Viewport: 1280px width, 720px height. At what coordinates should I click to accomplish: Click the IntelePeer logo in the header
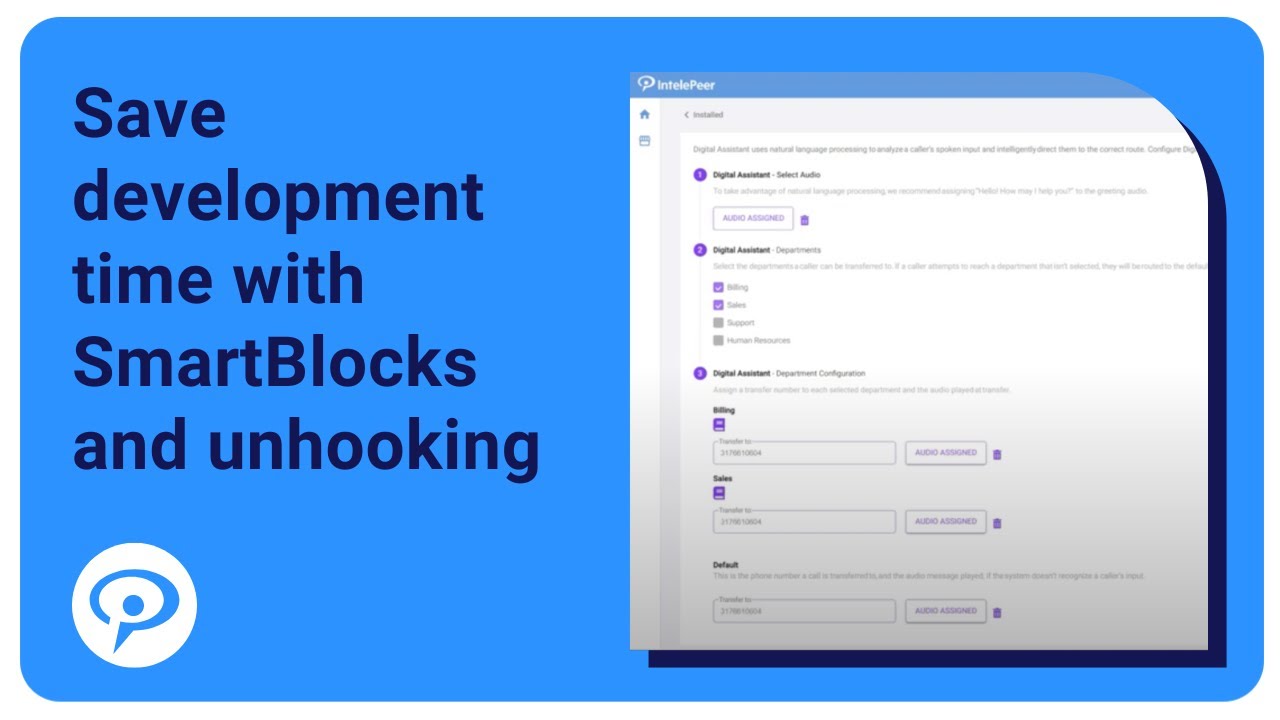click(x=677, y=84)
